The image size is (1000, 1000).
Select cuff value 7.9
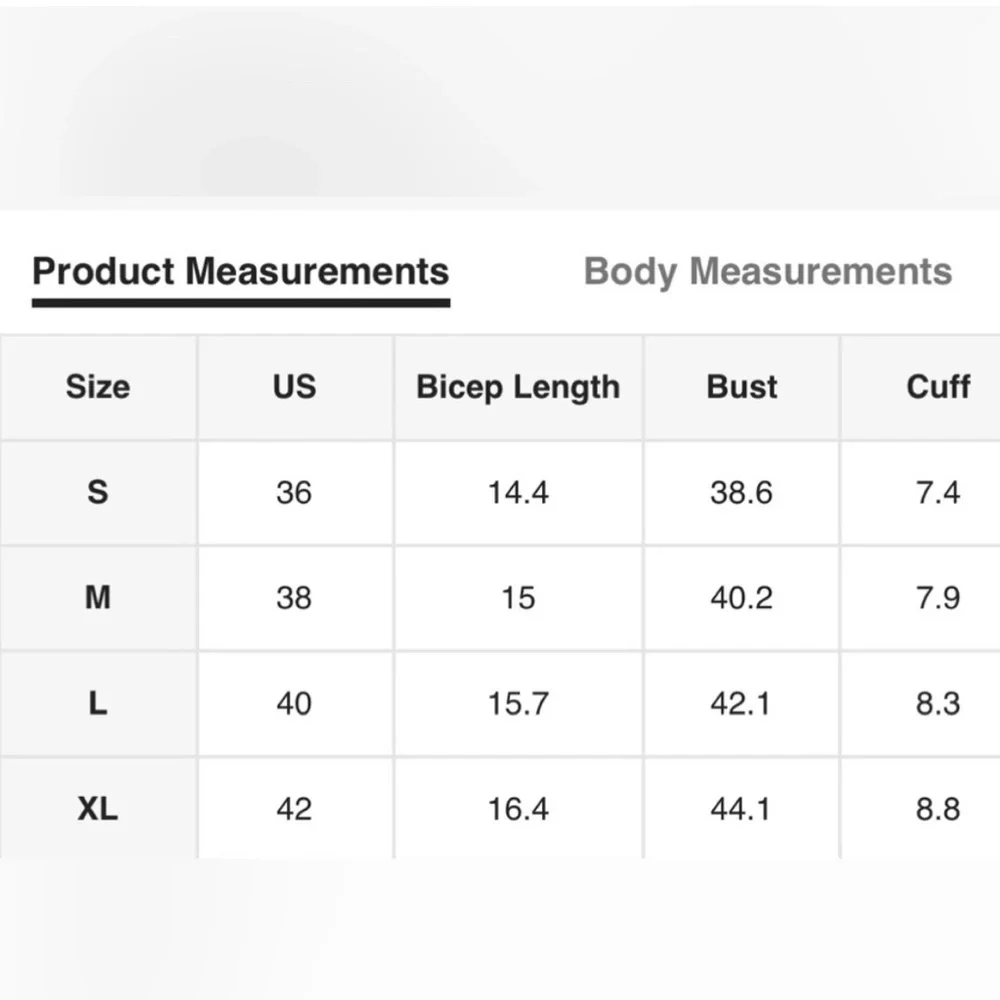tap(938, 598)
